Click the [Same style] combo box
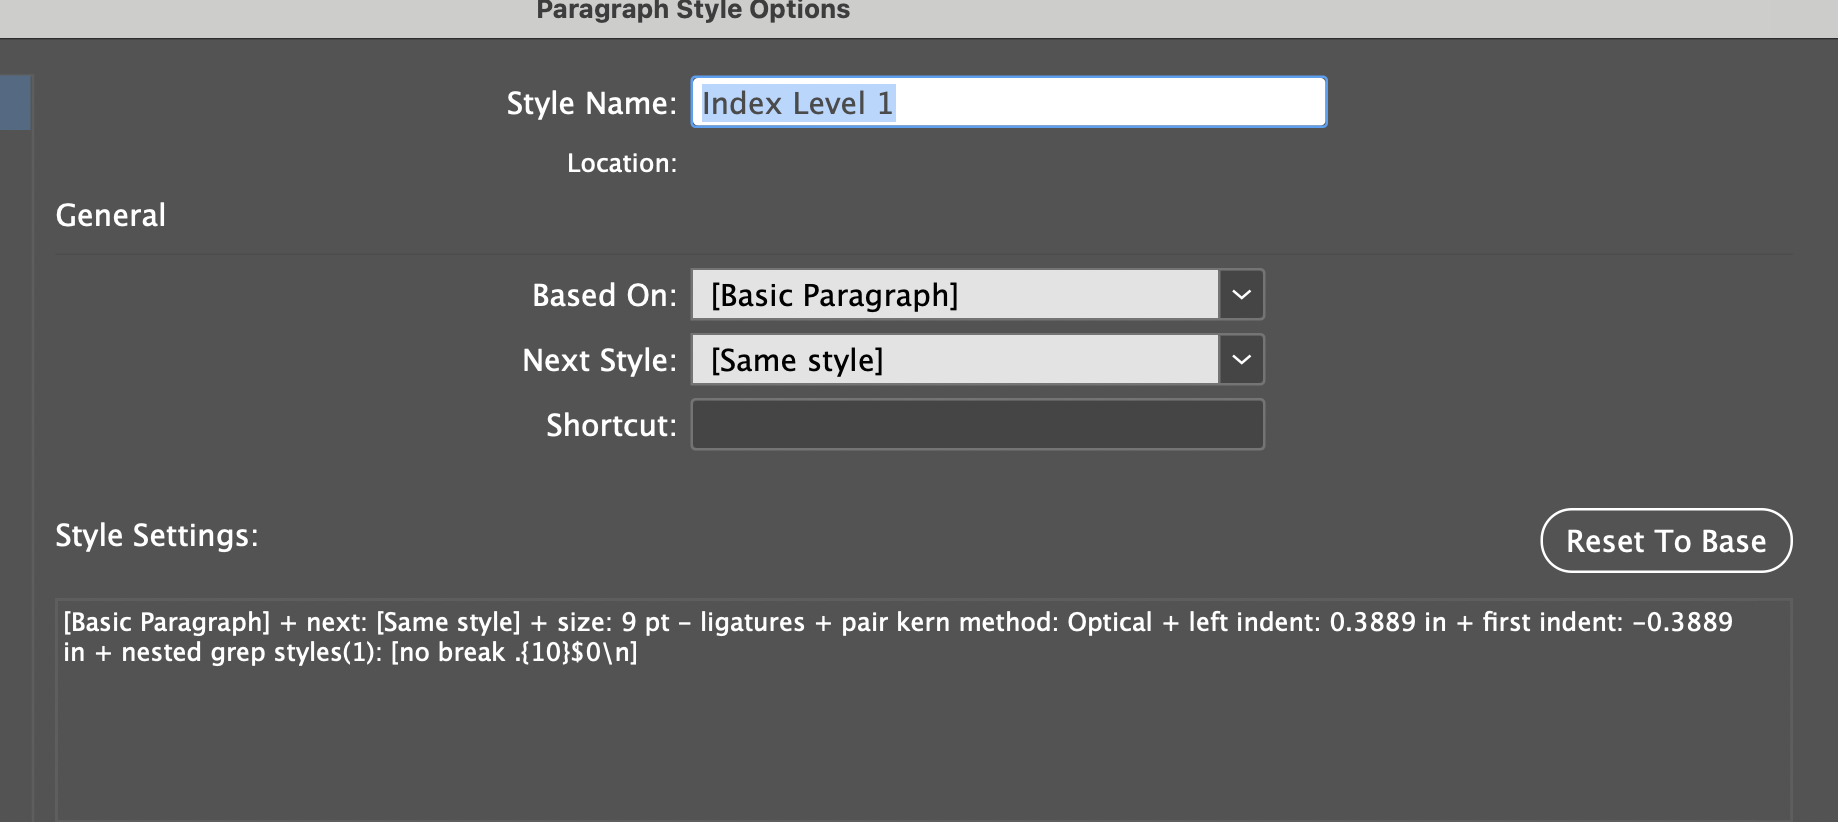The width and height of the screenshot is (1838, 822). (955, 360)
